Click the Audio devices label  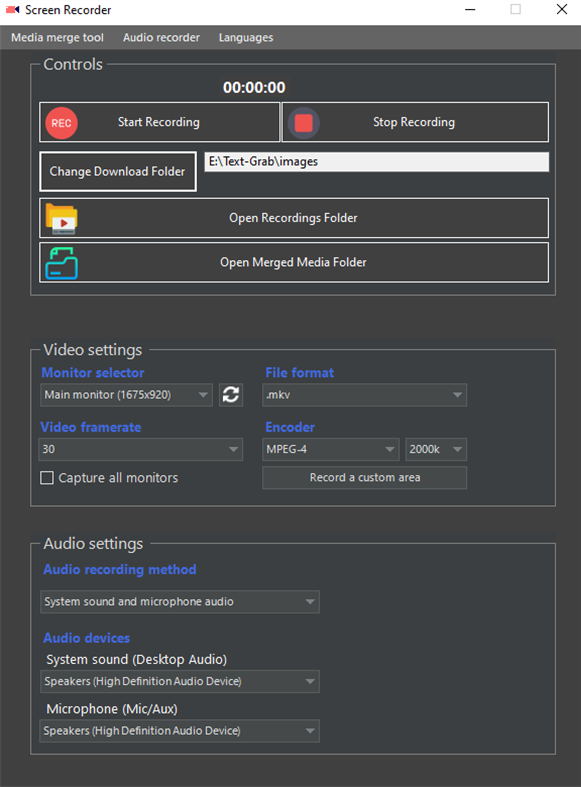pos(87,638)
